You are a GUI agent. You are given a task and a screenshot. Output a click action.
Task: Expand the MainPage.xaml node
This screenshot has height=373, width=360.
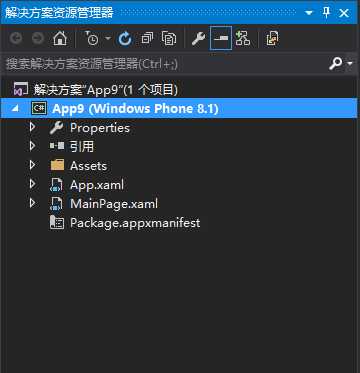[x=32, y=203]
